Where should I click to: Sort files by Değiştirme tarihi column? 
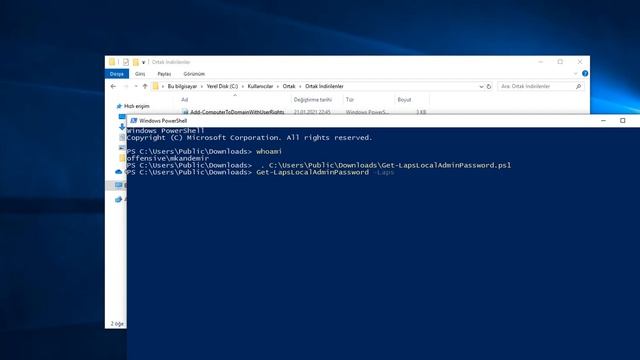pyautogui.click(x=313, y=100)
